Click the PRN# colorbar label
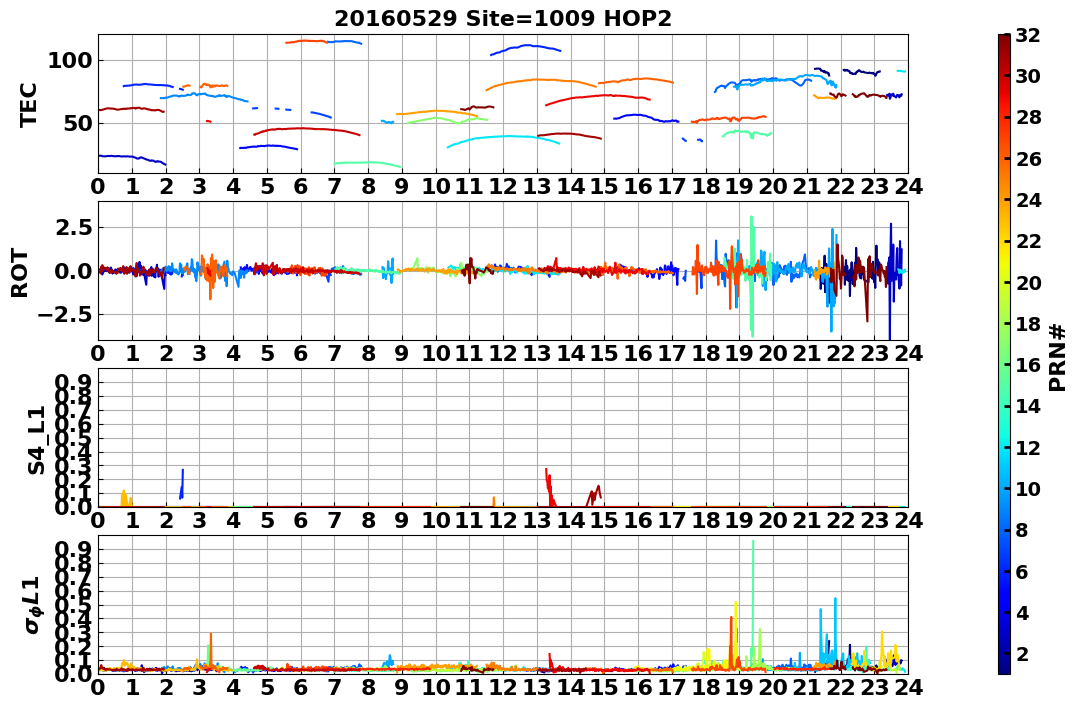The height and width of the screenshot is (709, 1077). tap(1057, 357)
